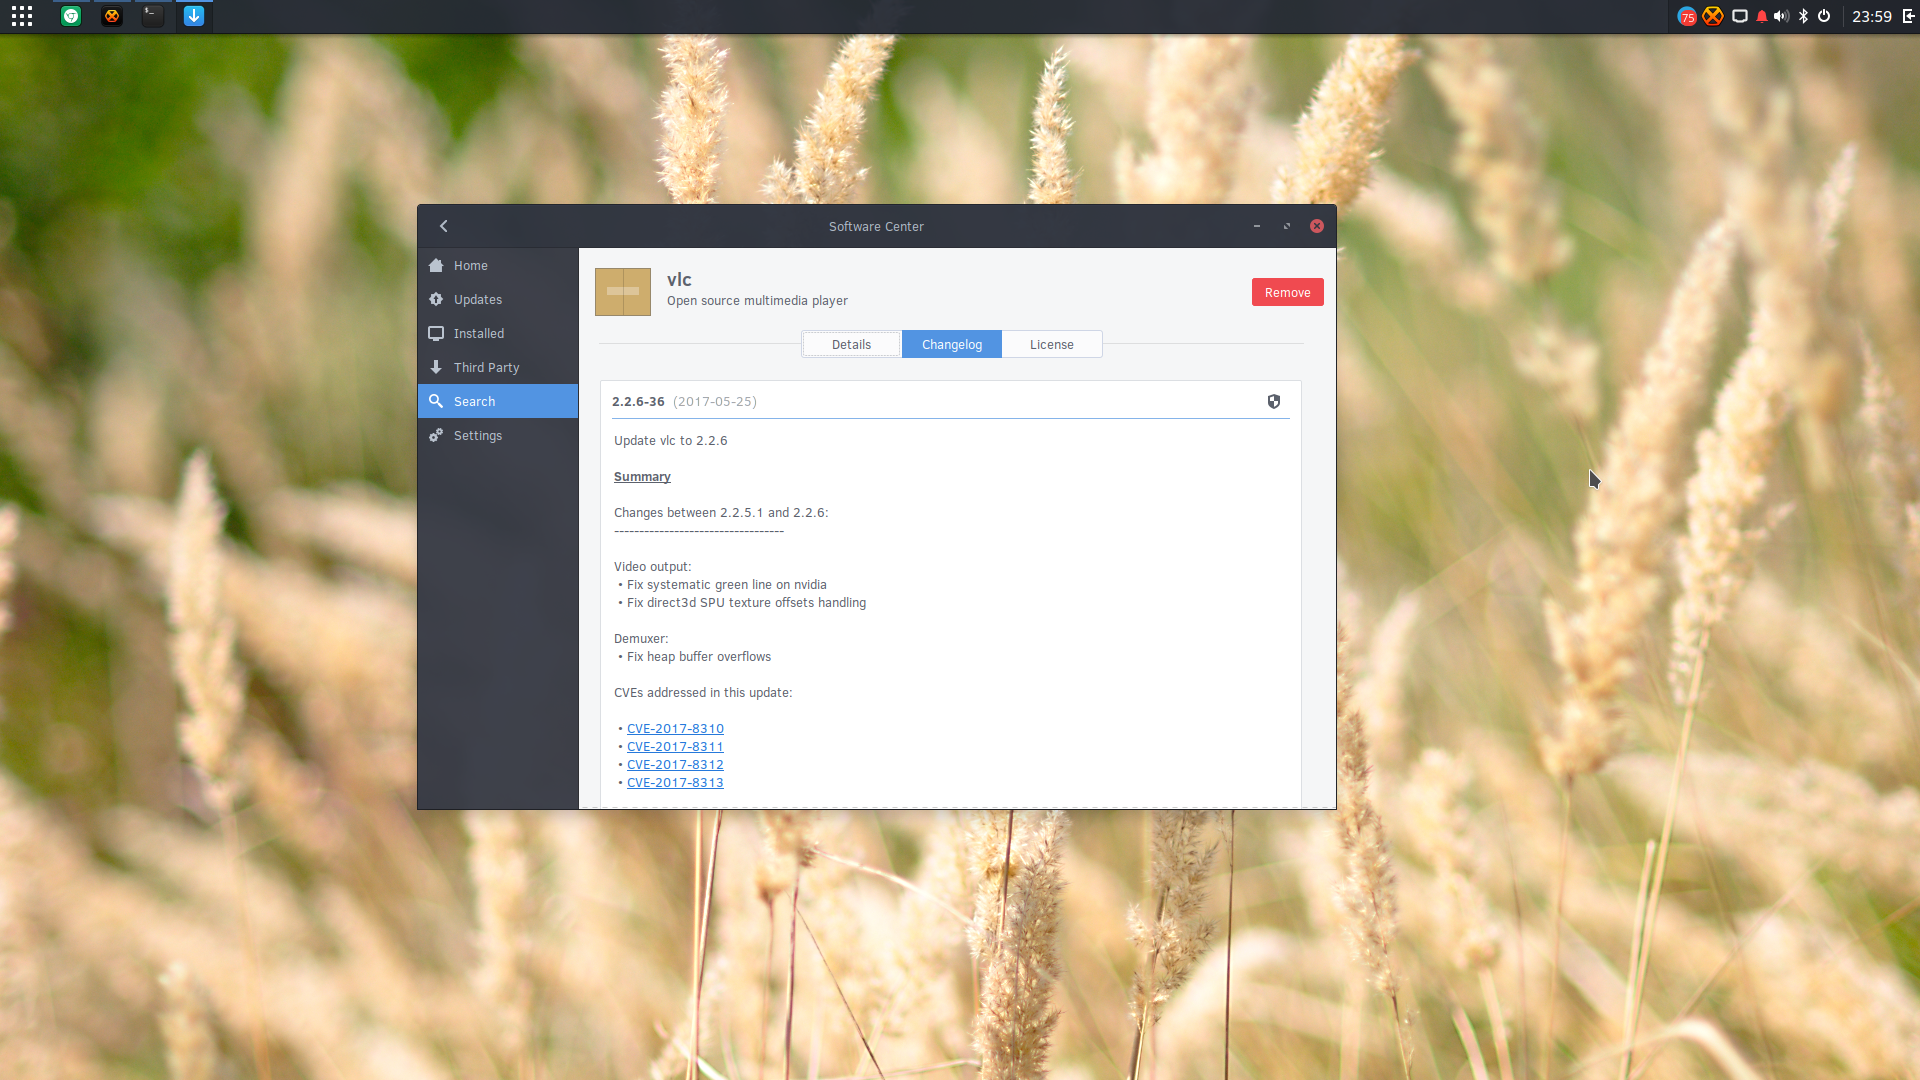Image resolution: width=1920 pixels, height=1080 pixels.
Task: Open the green shield browser launcher
Action: 71,16
